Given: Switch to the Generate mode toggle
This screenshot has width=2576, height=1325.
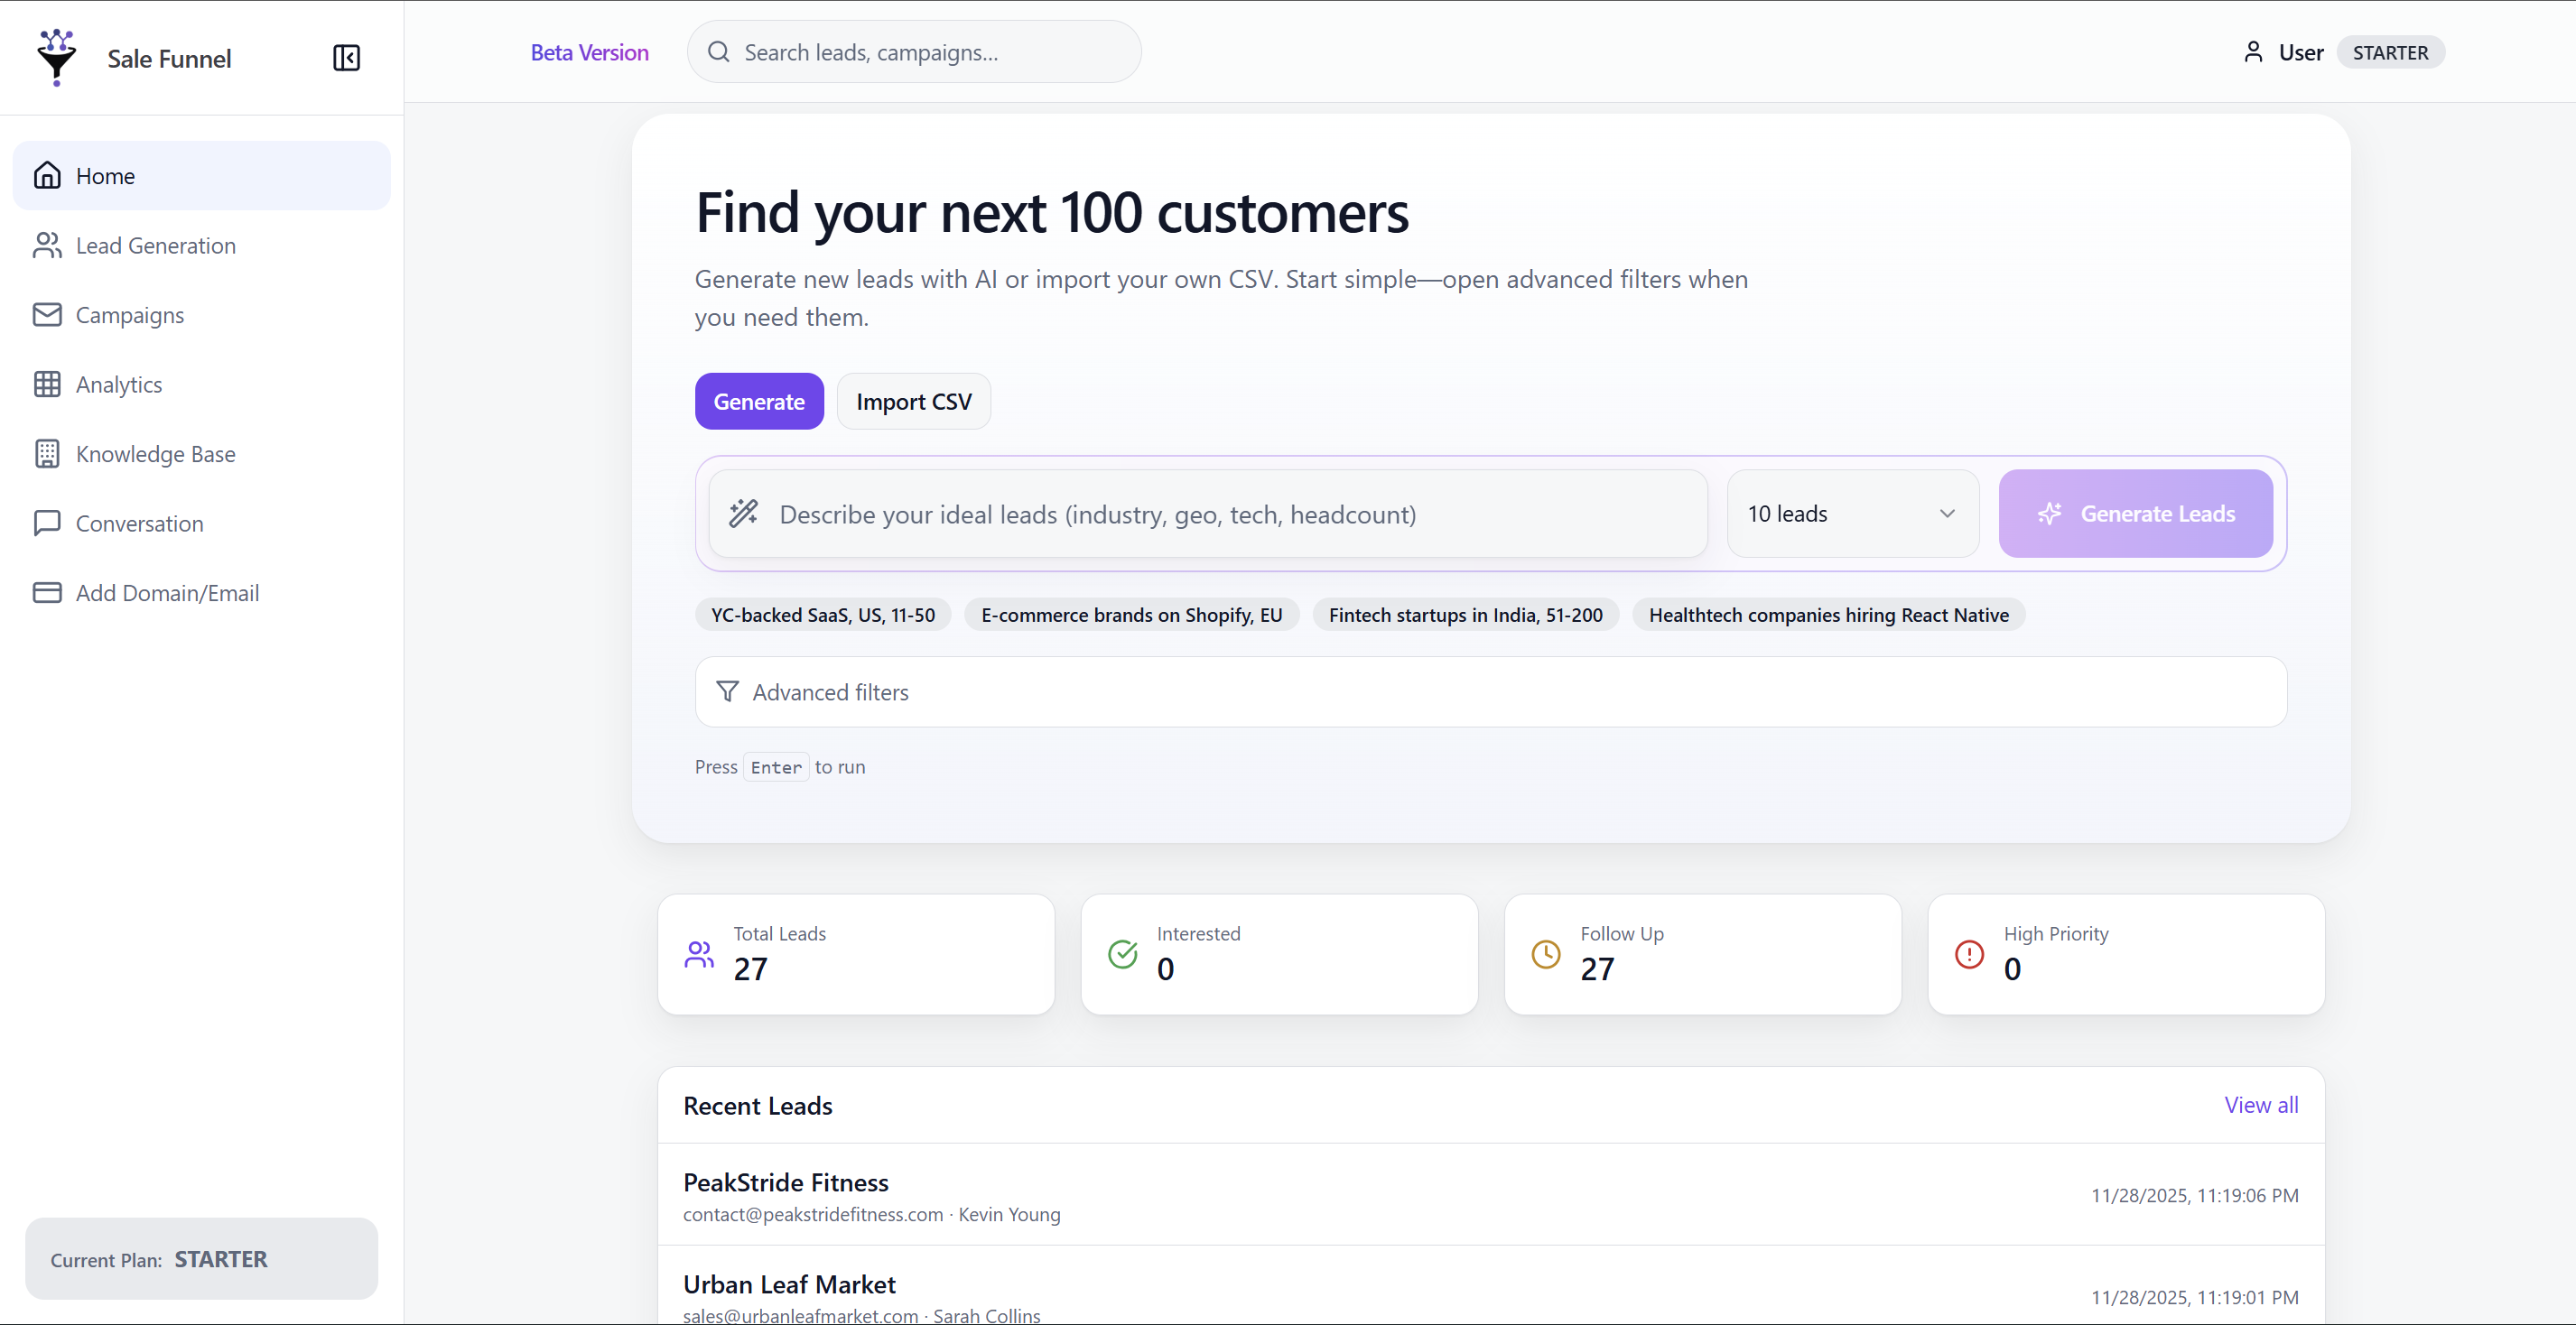Looking at the screenshot, I should [x=758, y=402].
